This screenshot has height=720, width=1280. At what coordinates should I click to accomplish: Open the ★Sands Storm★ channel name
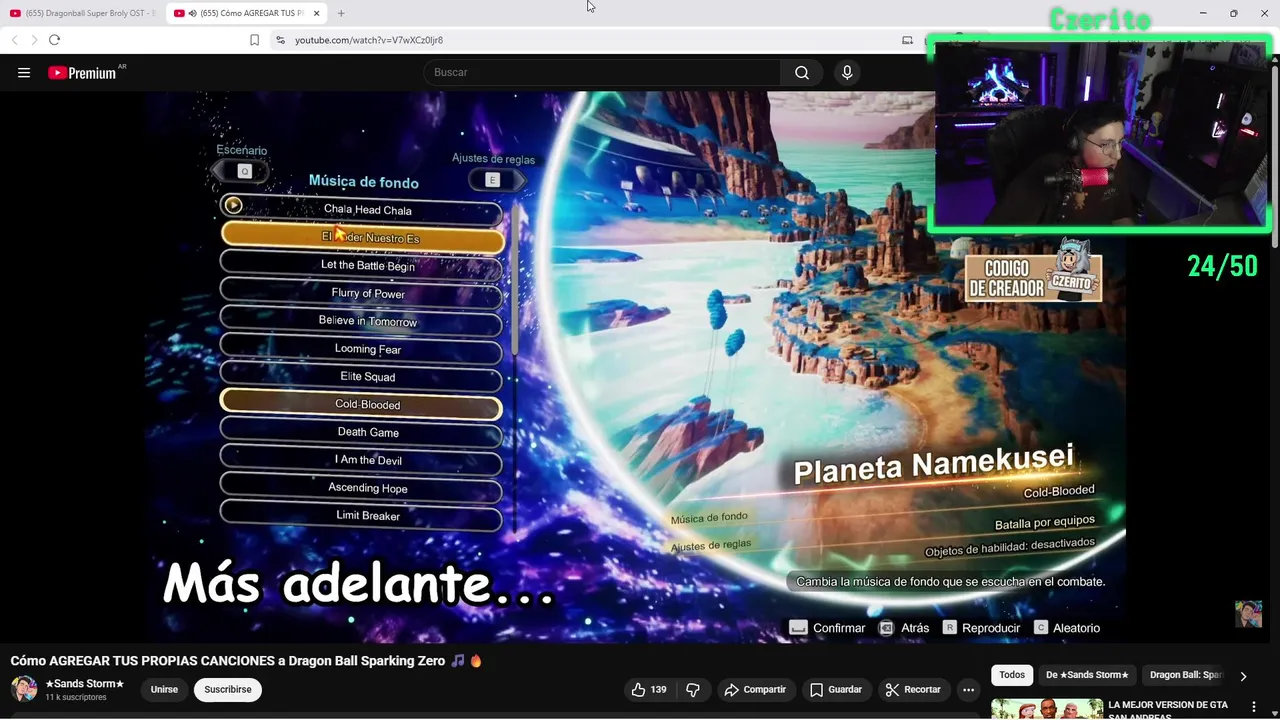tap(85, 684)
